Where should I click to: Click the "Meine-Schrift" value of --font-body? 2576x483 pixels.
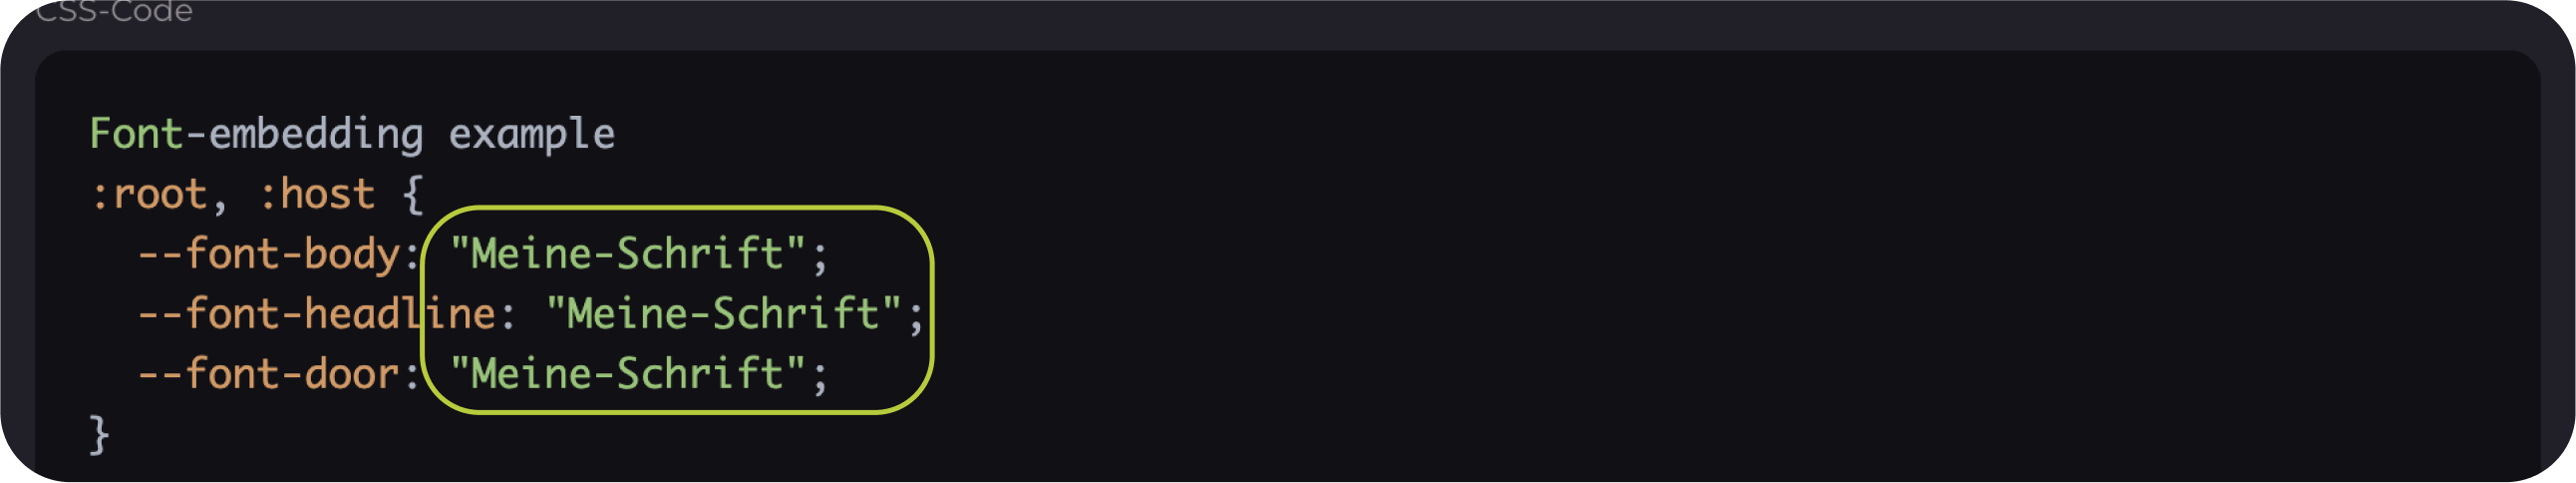pyautogui.click(x=628, y=254)
